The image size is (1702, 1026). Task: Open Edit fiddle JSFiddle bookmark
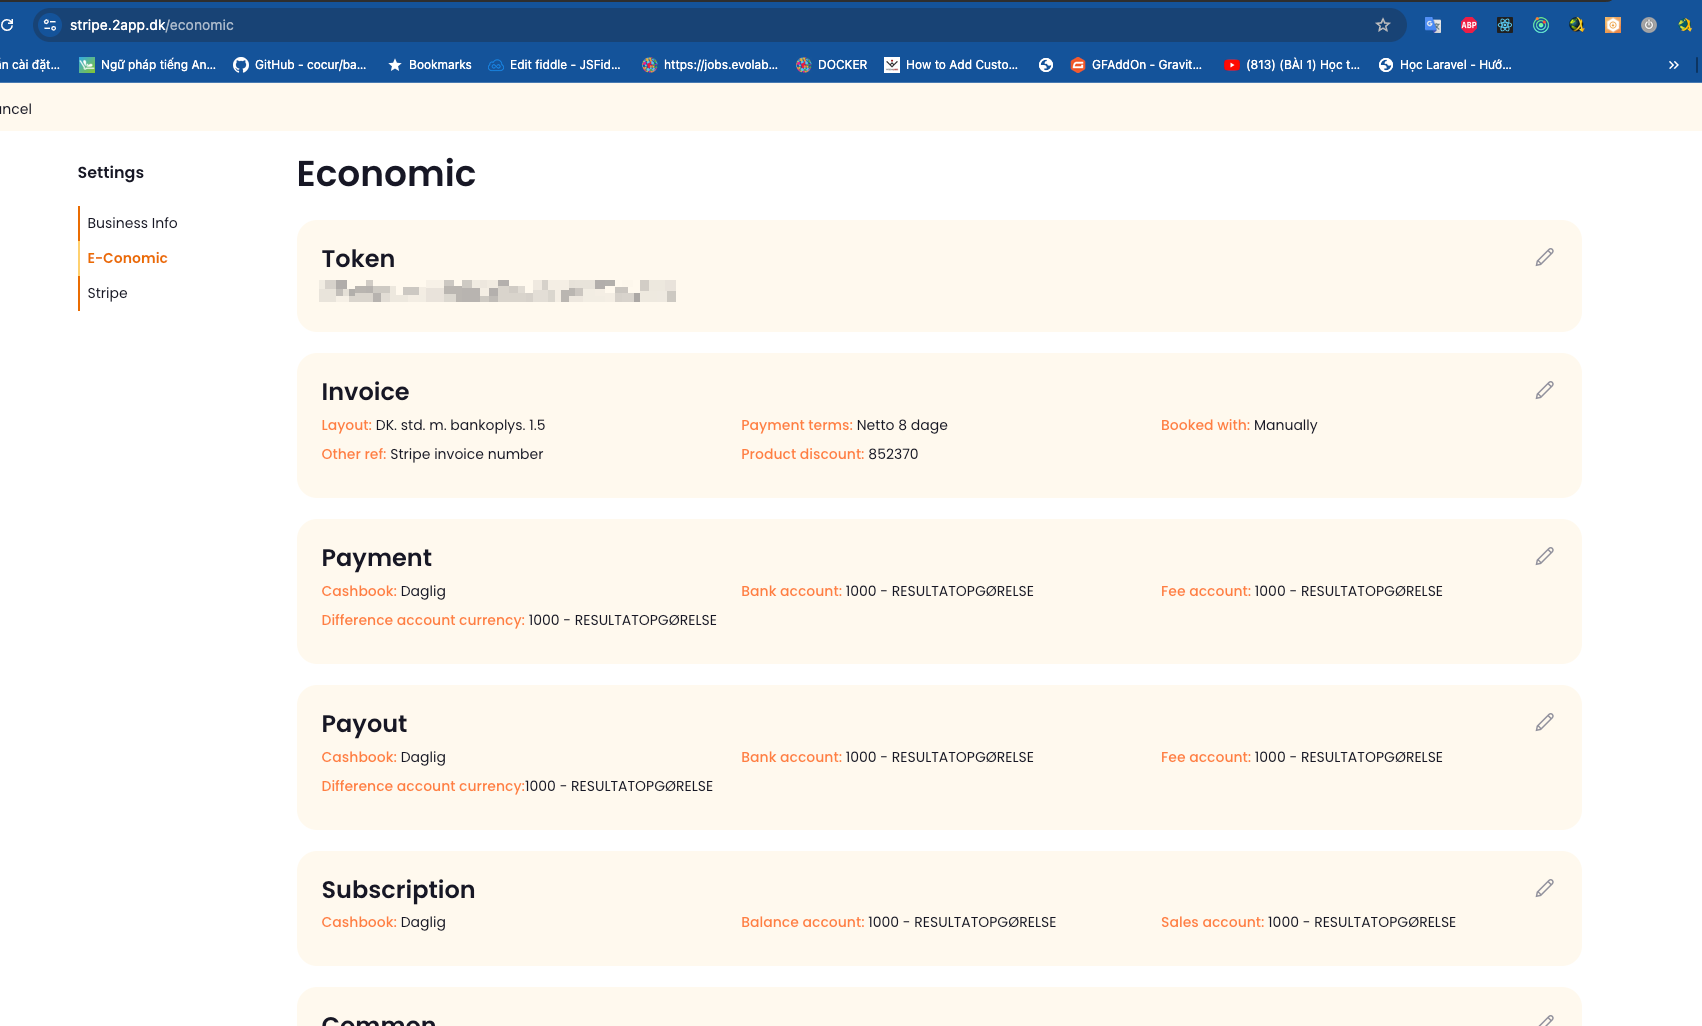(x=554, y=65)
